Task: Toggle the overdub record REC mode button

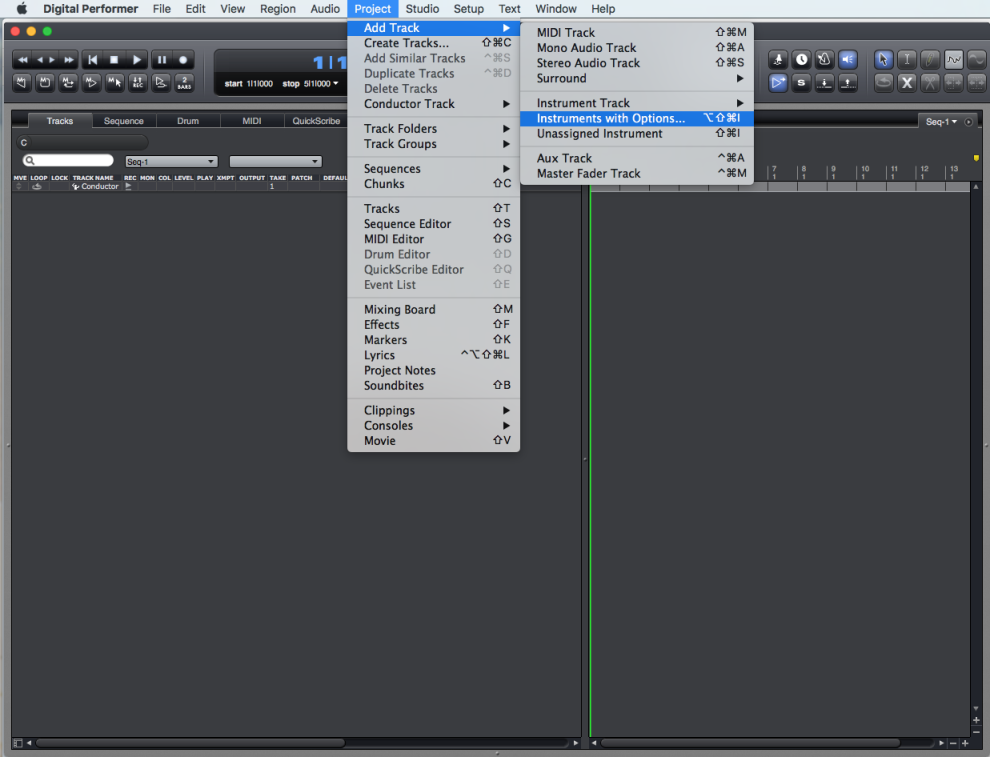Action: 138,83
